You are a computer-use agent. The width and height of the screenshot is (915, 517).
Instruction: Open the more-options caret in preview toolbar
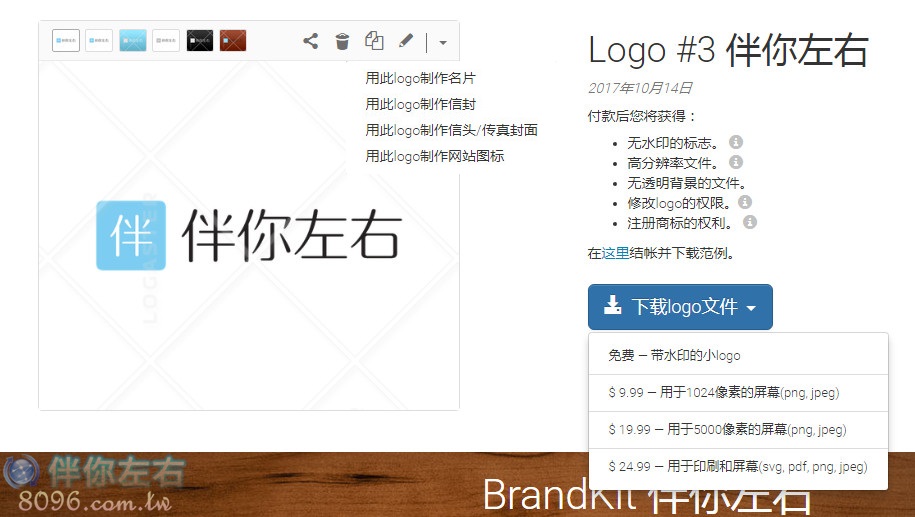[x=443, y=43]
